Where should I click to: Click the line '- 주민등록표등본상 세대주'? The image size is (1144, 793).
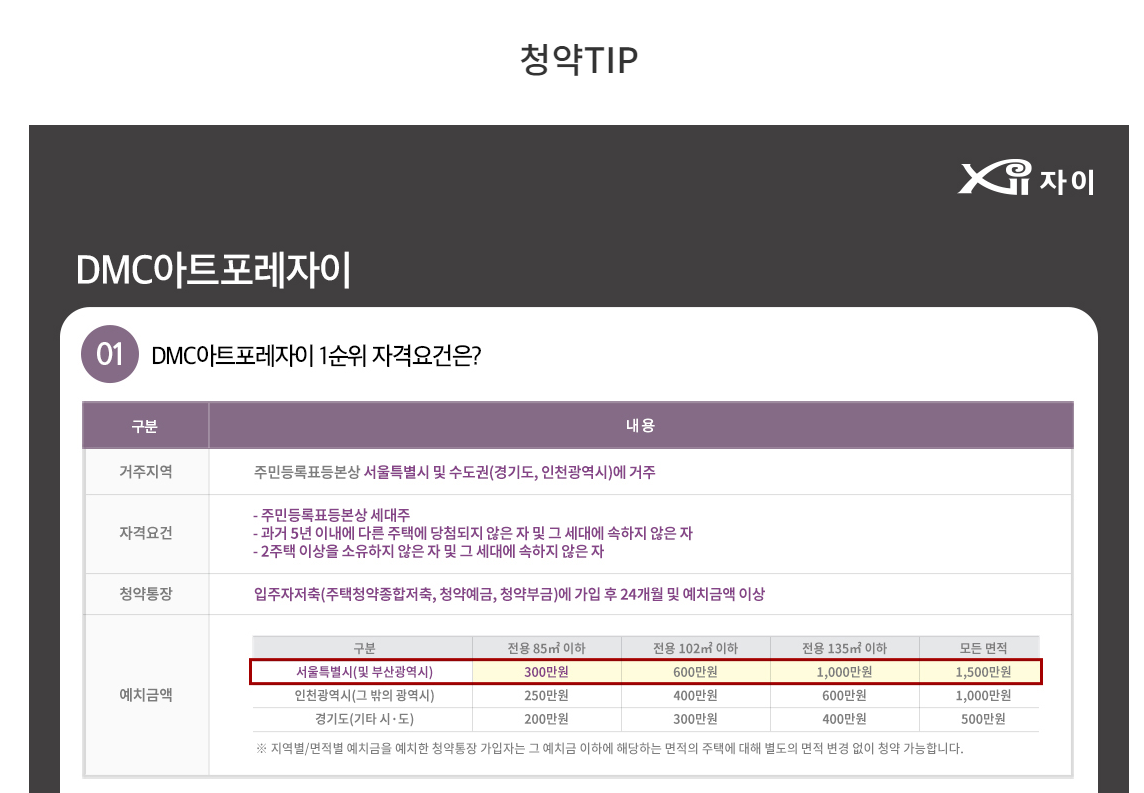coord(331,515)
